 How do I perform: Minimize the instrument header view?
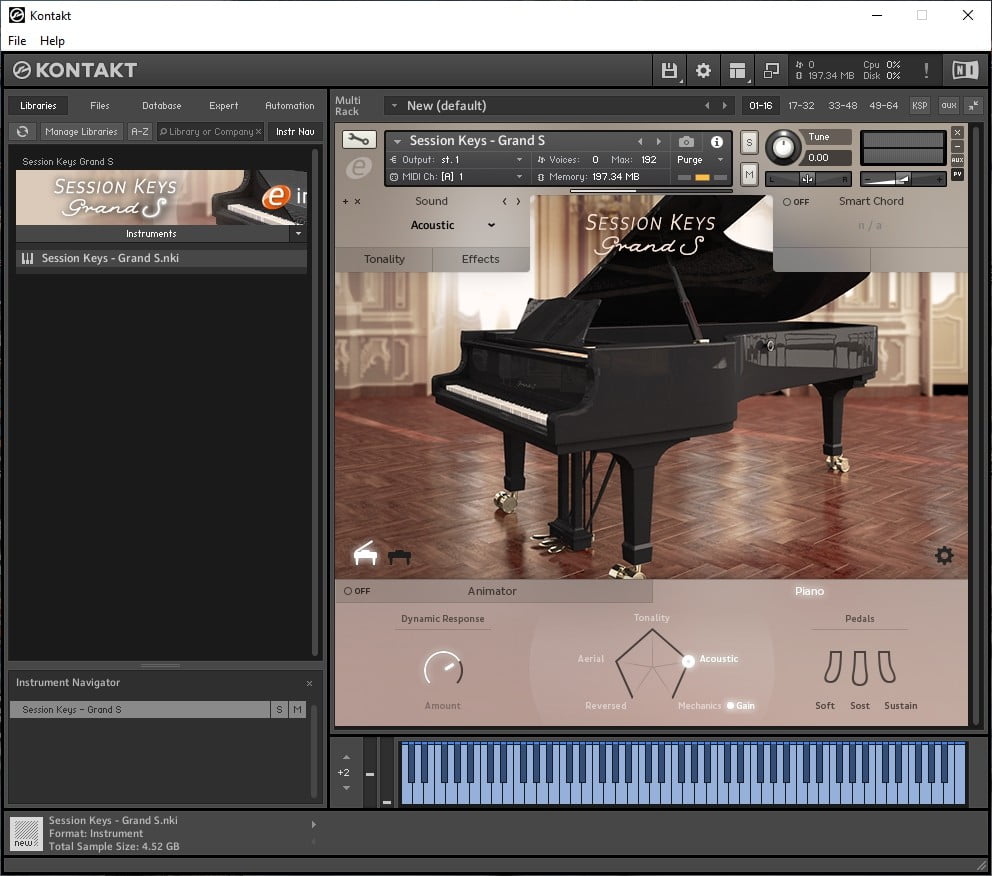[957, 146]
